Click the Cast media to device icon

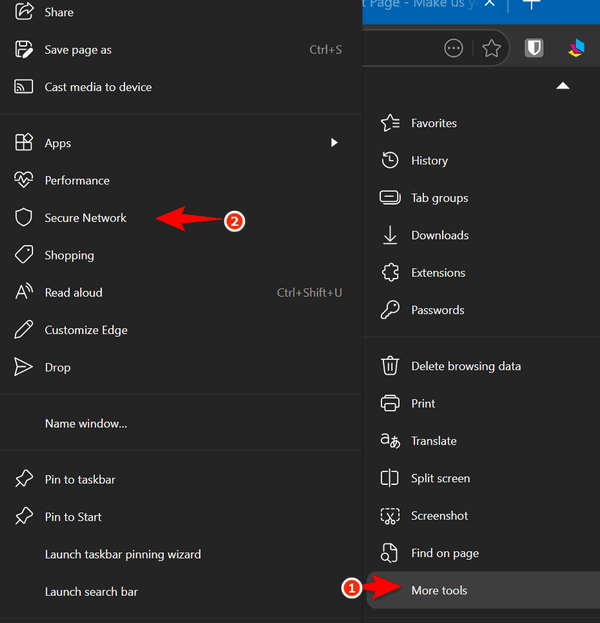pos(24,87)
